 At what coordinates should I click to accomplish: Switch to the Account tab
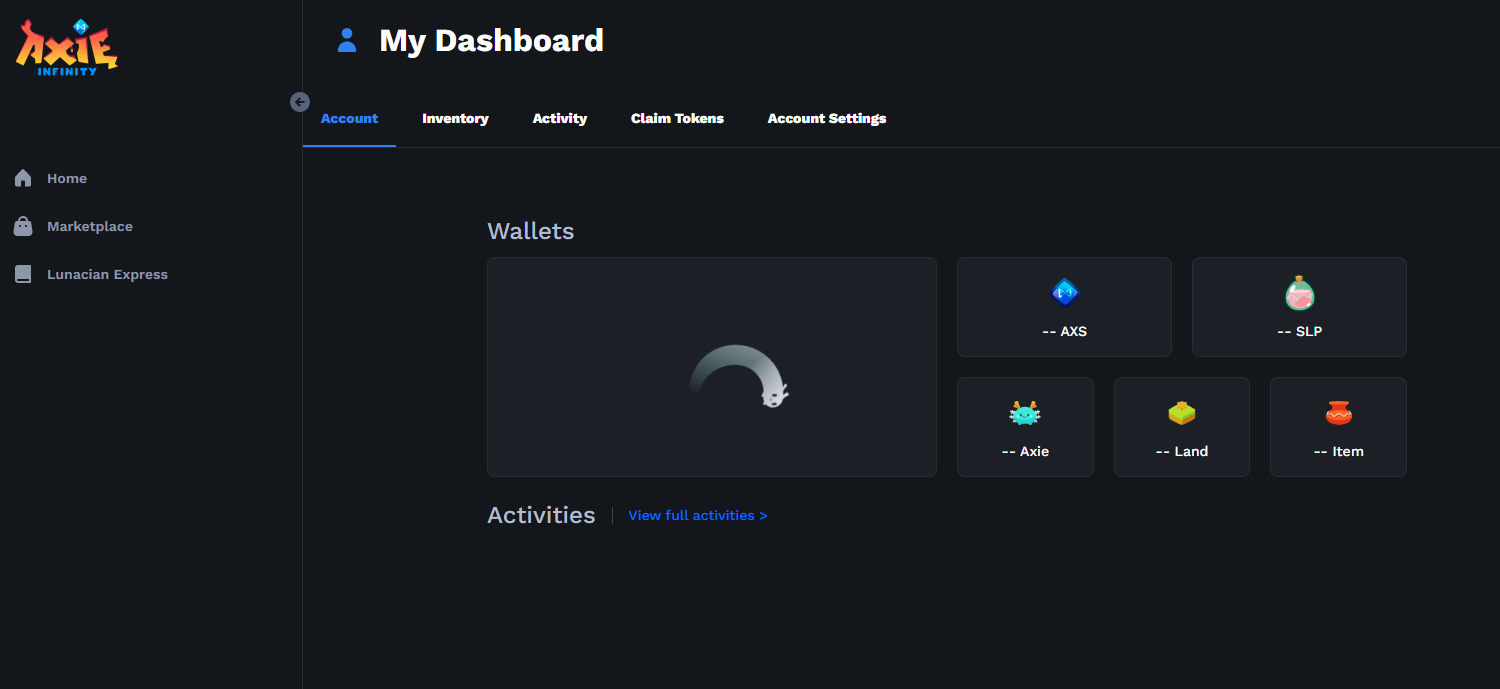[x=349, y=118]
